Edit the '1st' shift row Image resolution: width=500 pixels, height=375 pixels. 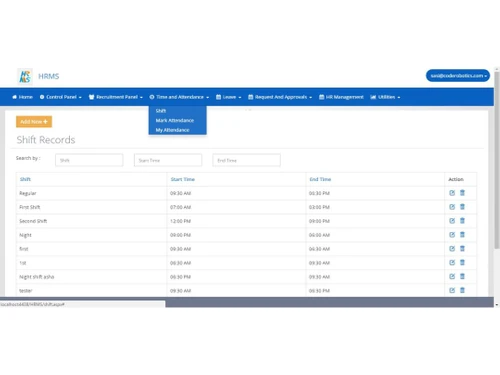point(452,263)
